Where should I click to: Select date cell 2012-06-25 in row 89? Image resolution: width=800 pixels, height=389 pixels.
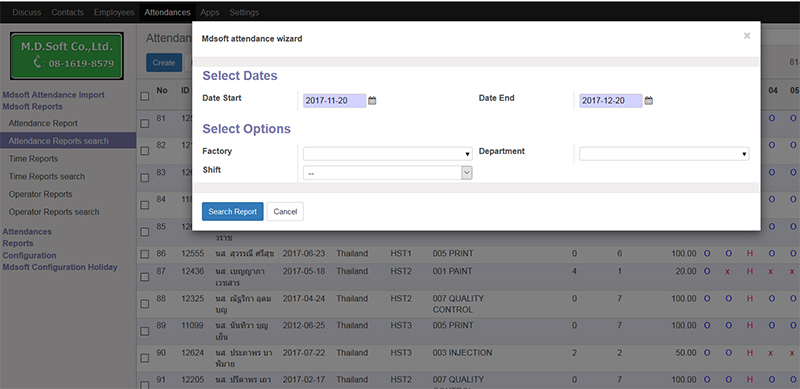tap(304, 326)
